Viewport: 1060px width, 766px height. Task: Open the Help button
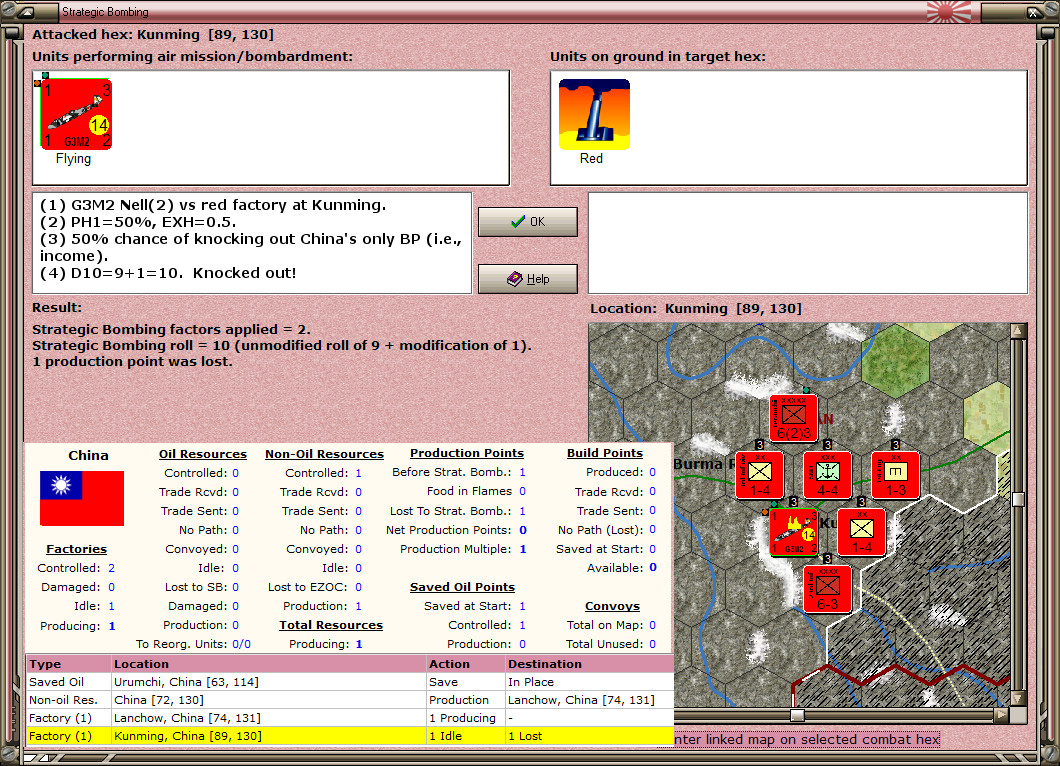click(x=527, y=279)
